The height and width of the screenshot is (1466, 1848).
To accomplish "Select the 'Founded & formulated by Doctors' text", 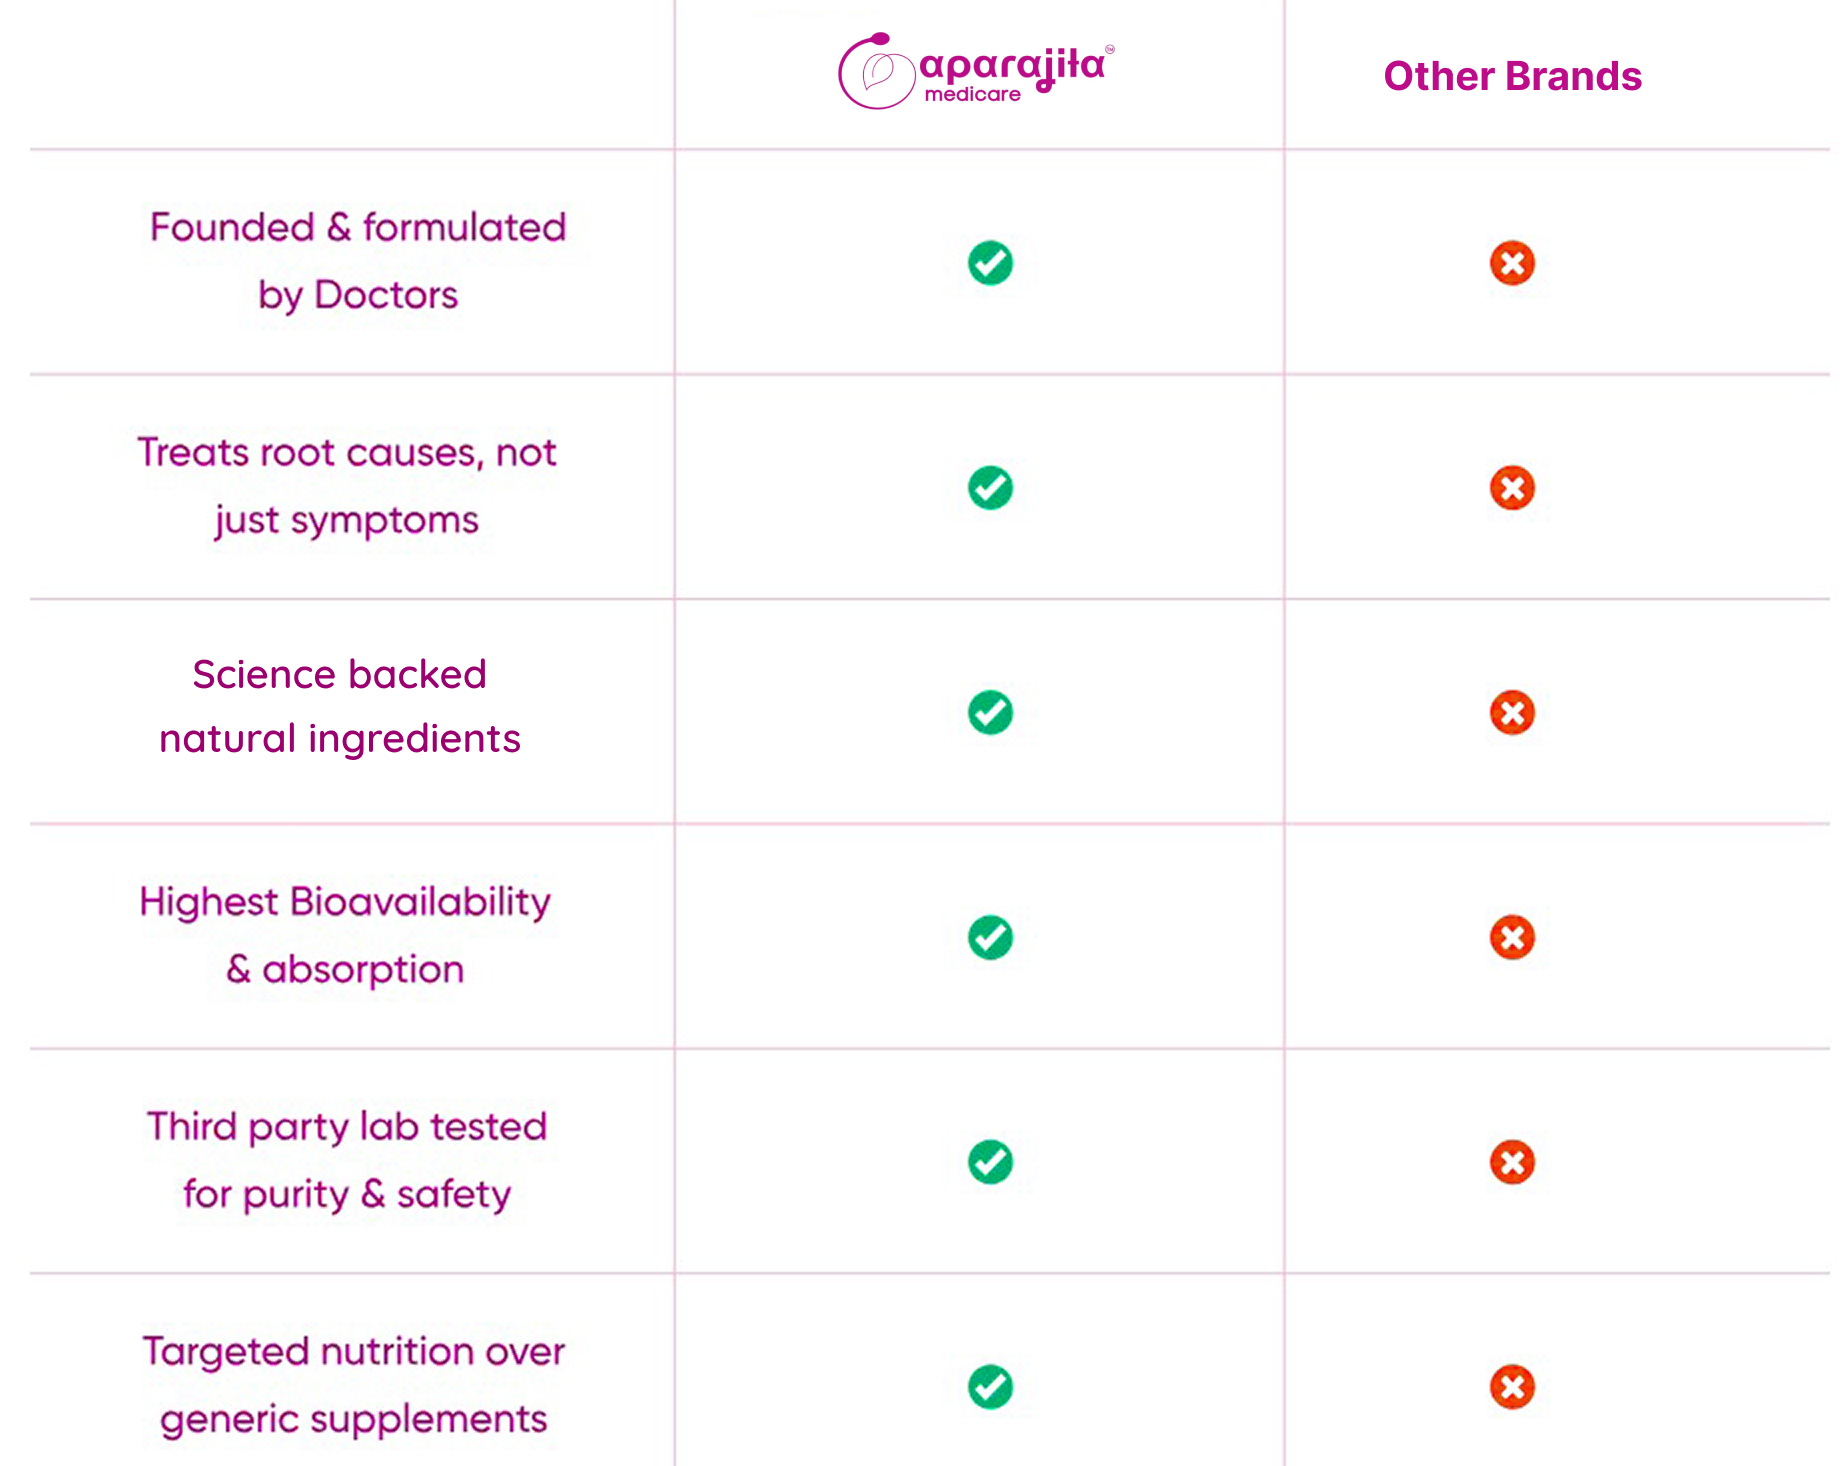I will tap(357, 261).
